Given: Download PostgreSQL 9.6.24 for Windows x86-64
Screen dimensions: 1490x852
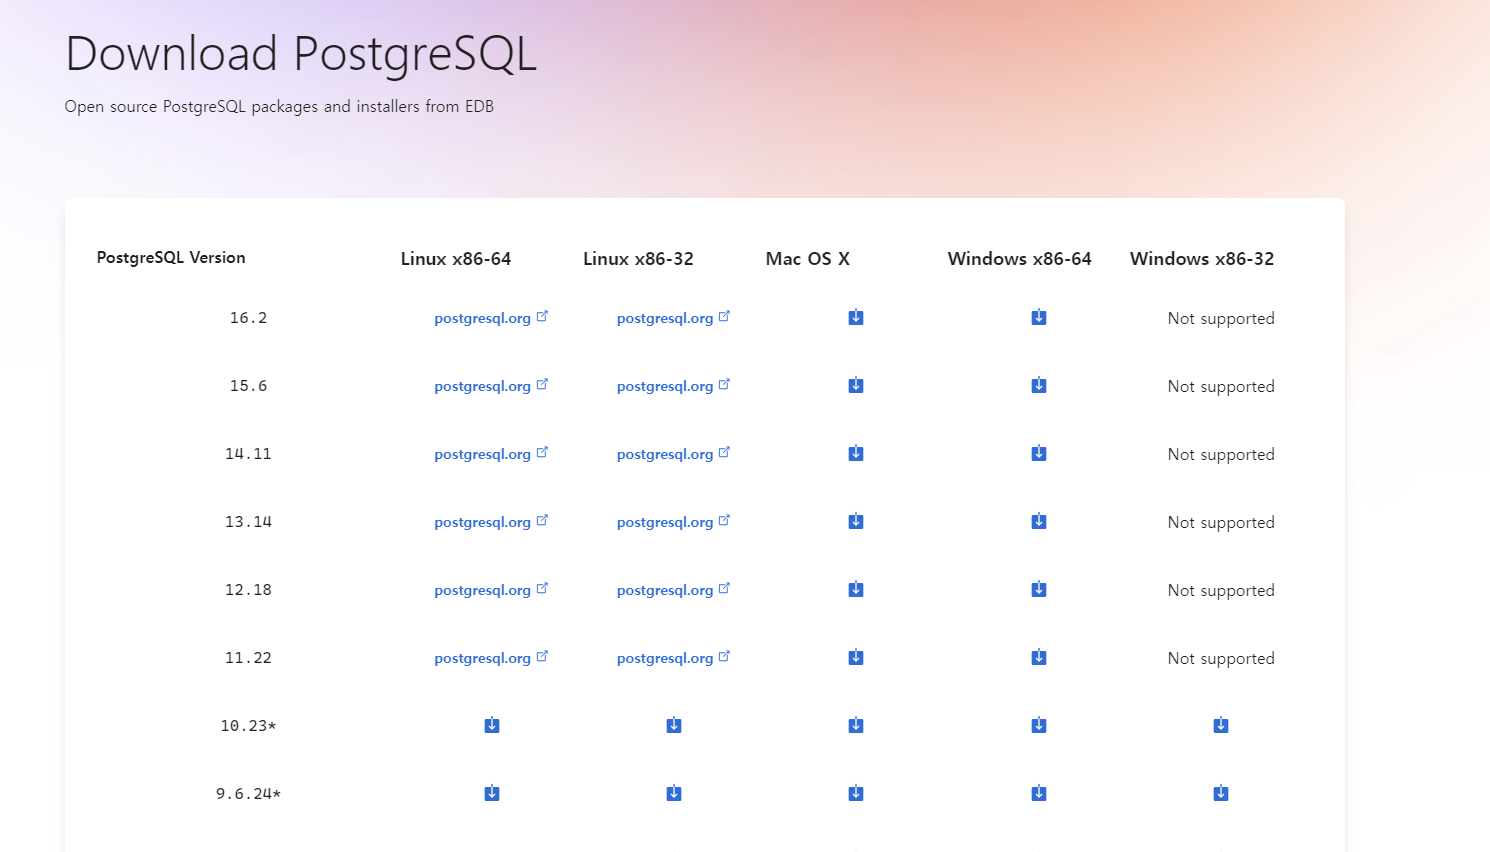Looking at the screenshot, I should (x=1039, y=793).
